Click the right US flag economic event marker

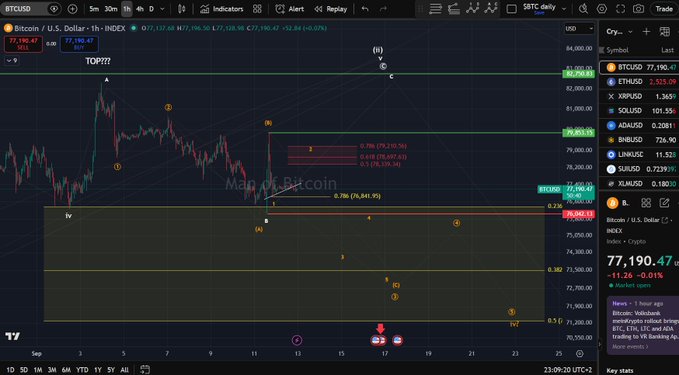point(397,340)
